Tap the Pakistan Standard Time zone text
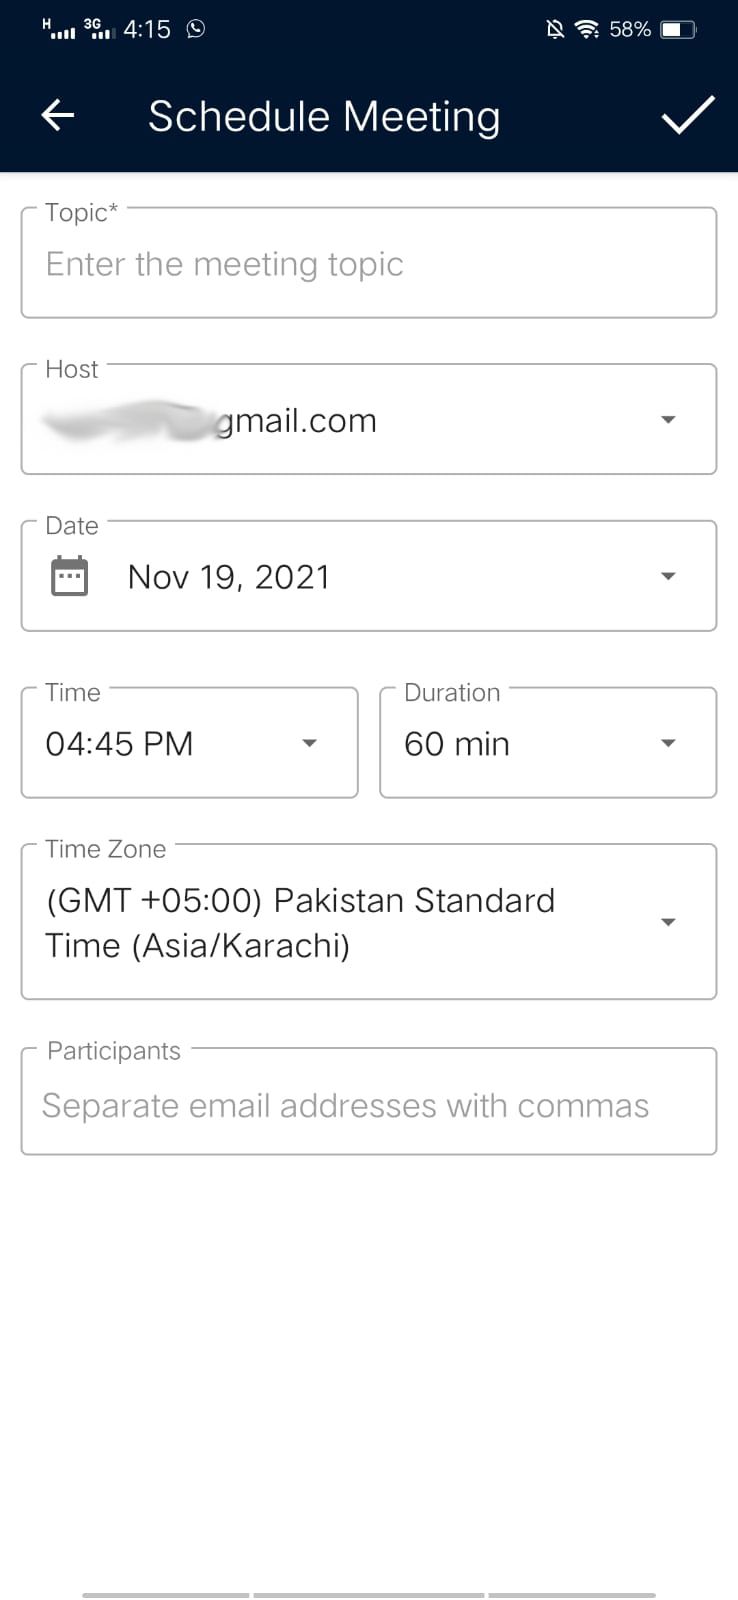The height and width of the screenshot is (1600, 738). coord(300,922)
